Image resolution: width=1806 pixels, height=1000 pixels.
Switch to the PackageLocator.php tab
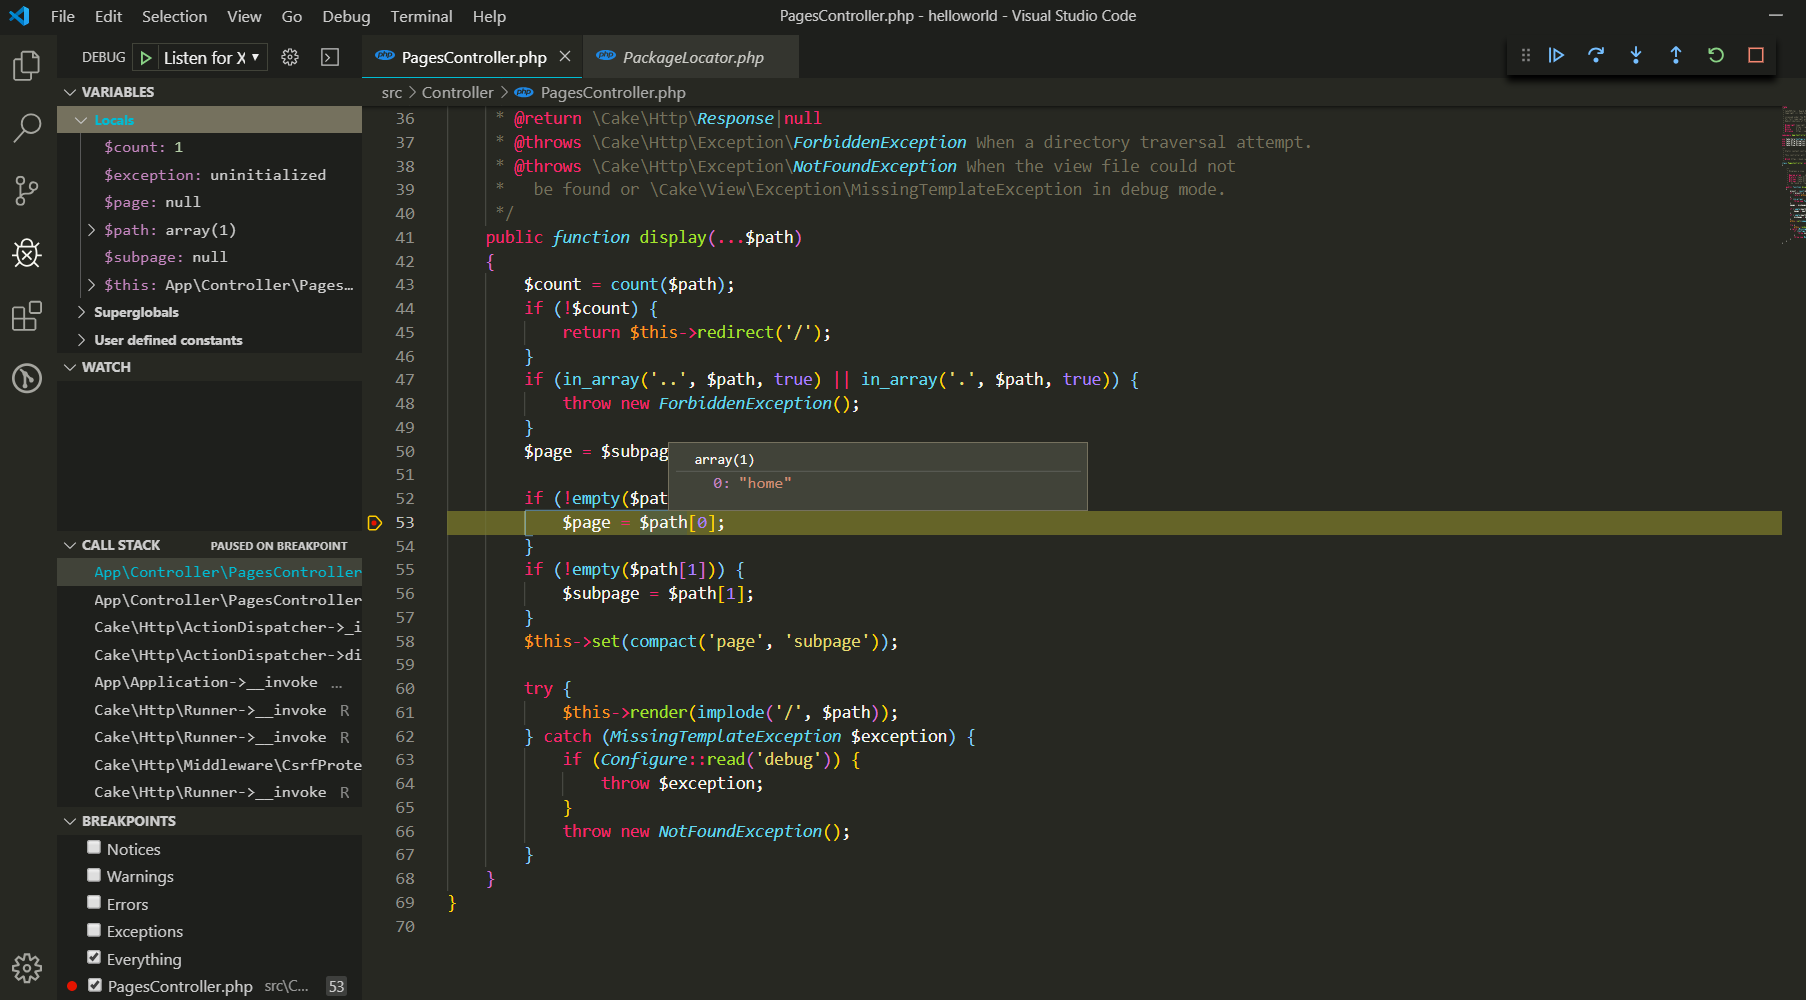(x=692, y=57)
